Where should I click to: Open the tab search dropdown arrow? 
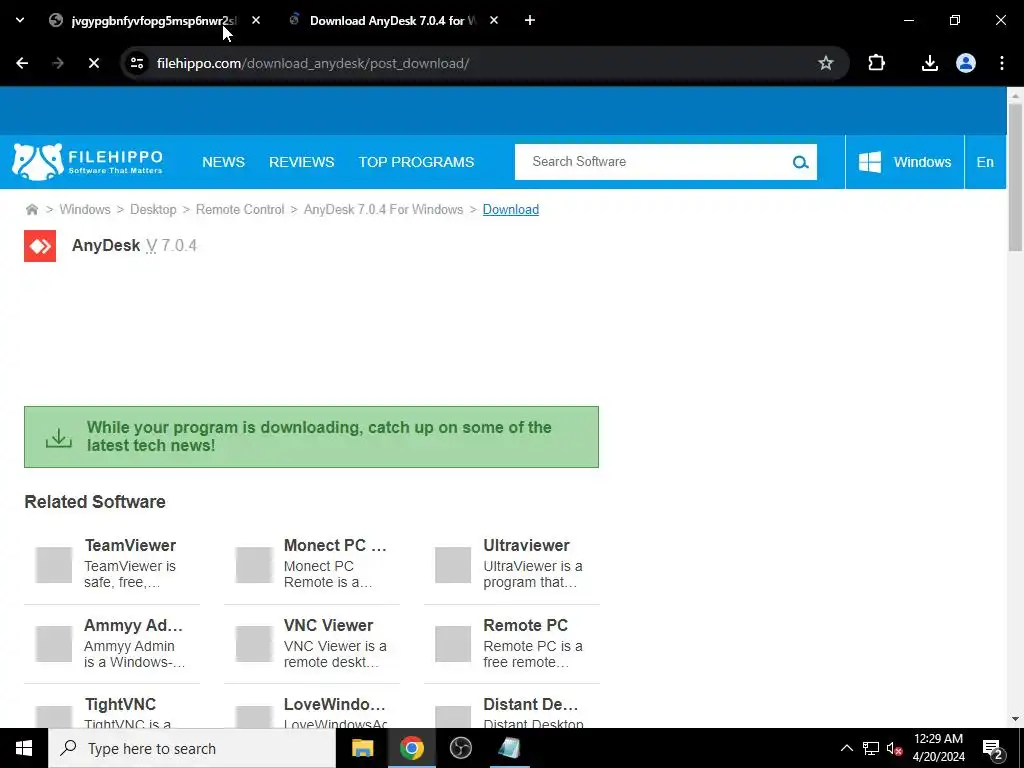pyautogui.click(x=20, y=20)
